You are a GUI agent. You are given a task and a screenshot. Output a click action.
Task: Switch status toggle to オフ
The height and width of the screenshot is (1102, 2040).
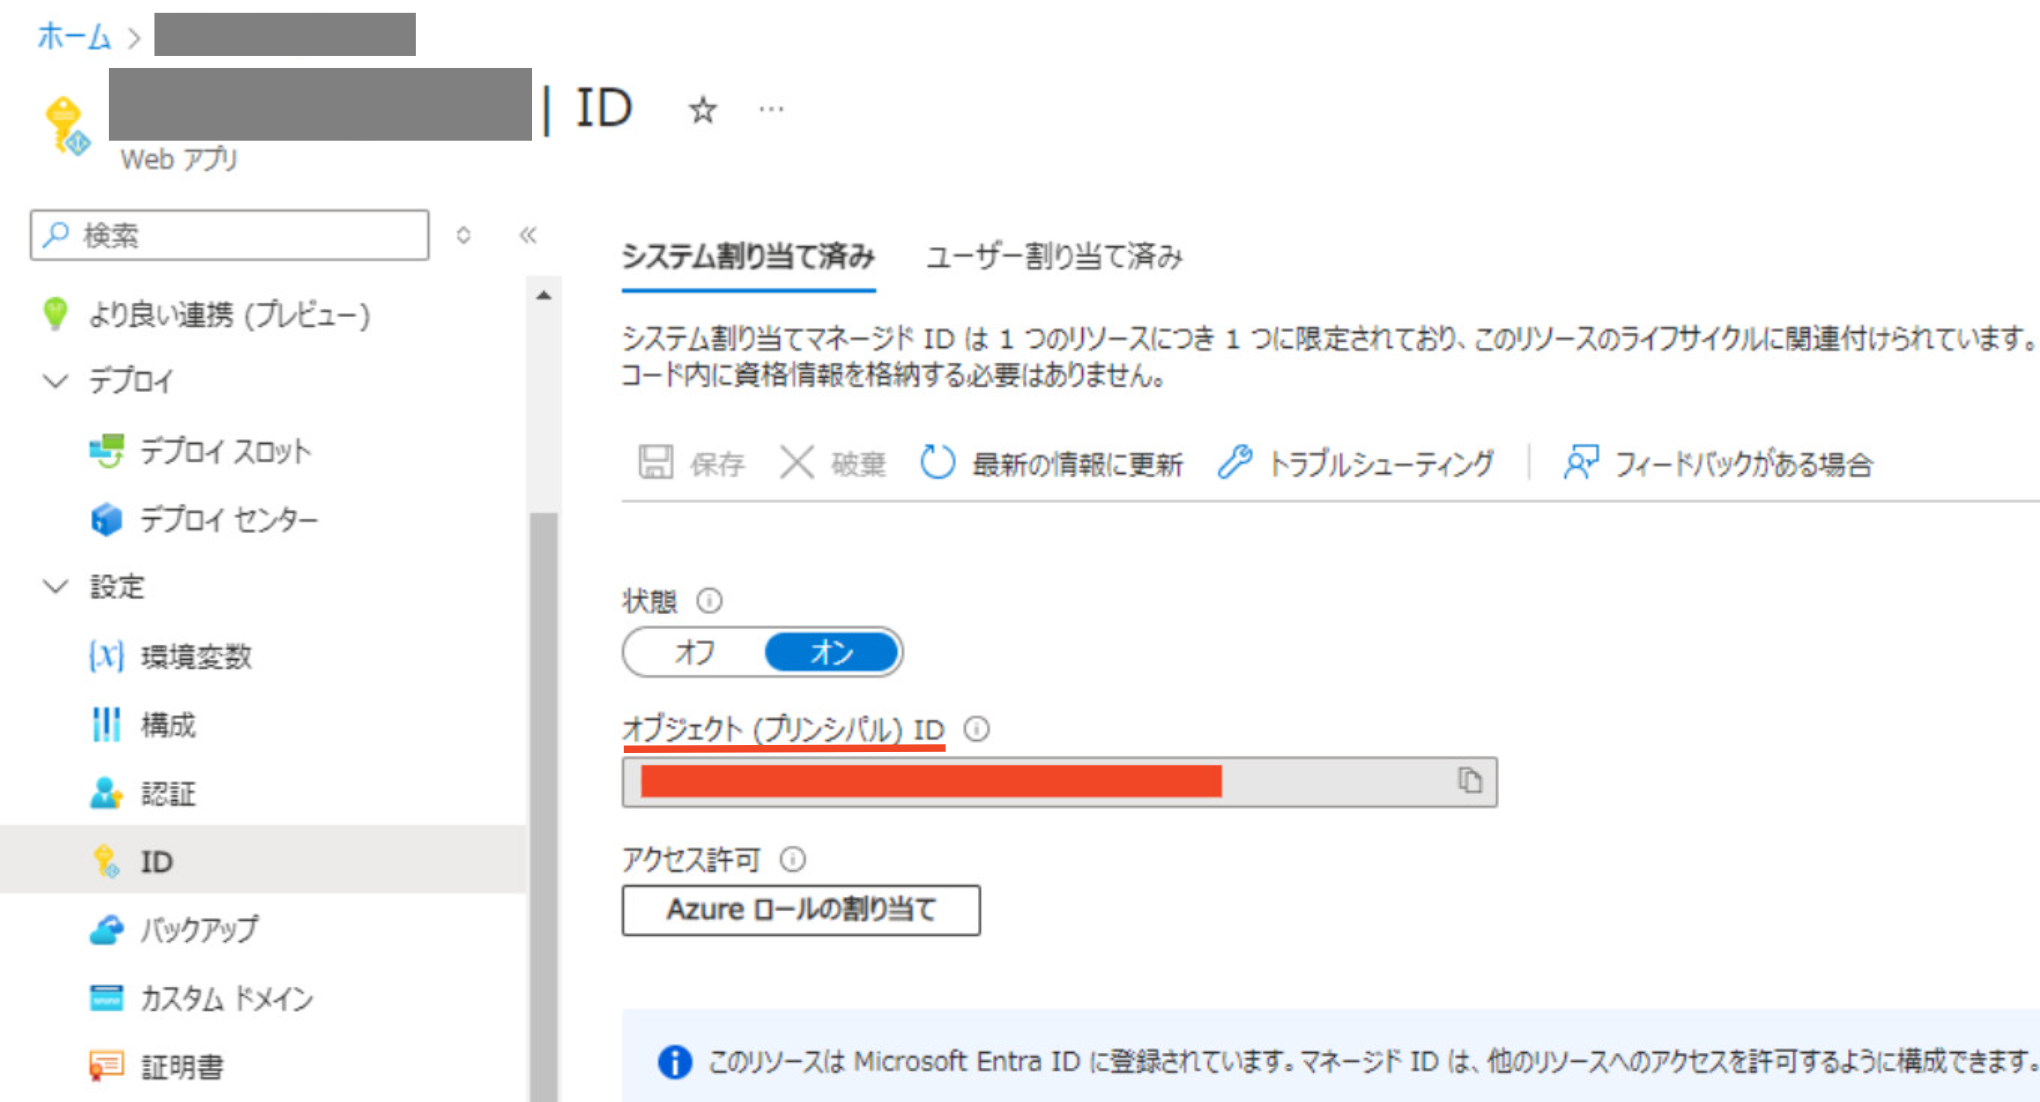(695, 653)
